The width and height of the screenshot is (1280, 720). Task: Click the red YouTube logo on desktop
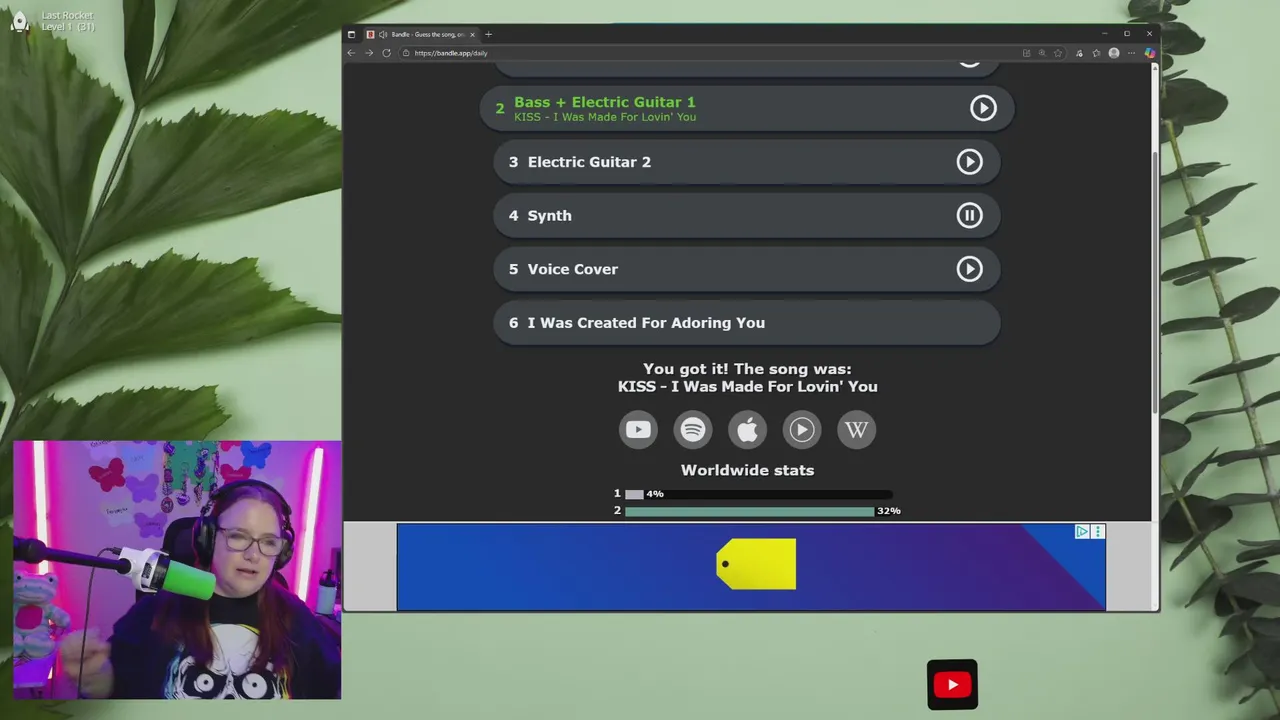[x=952, y=685]
